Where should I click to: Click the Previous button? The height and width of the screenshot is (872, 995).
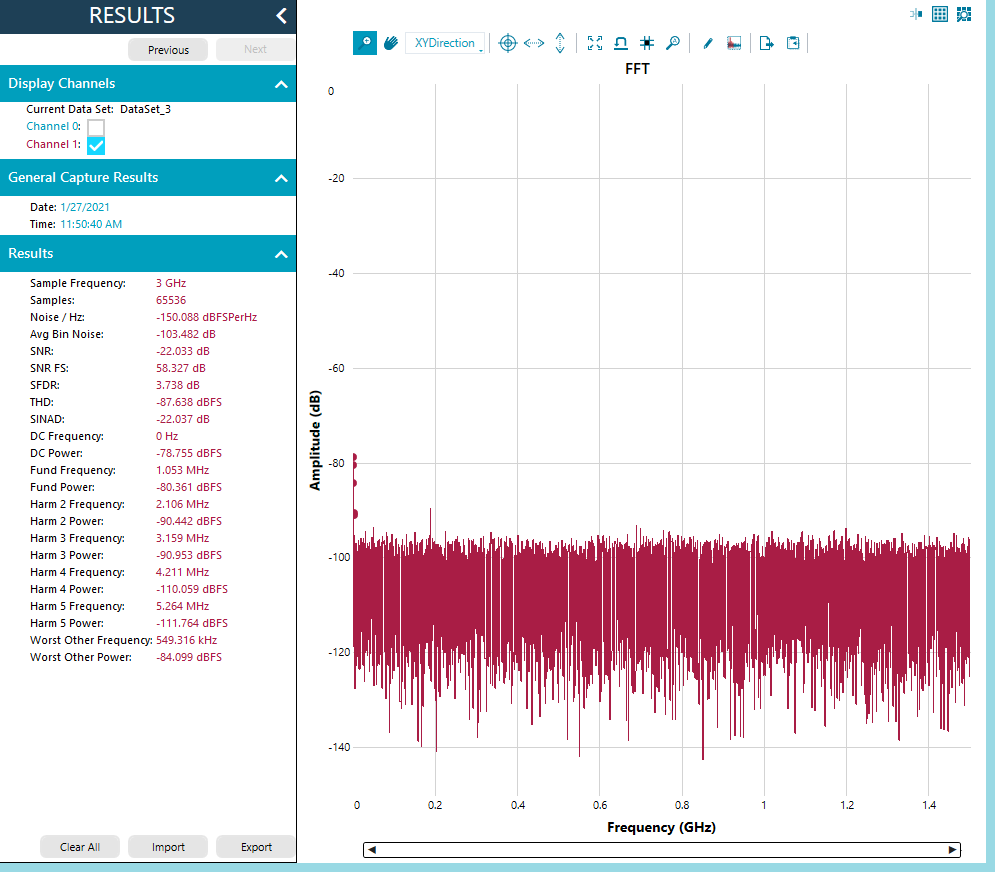point(168,50)
